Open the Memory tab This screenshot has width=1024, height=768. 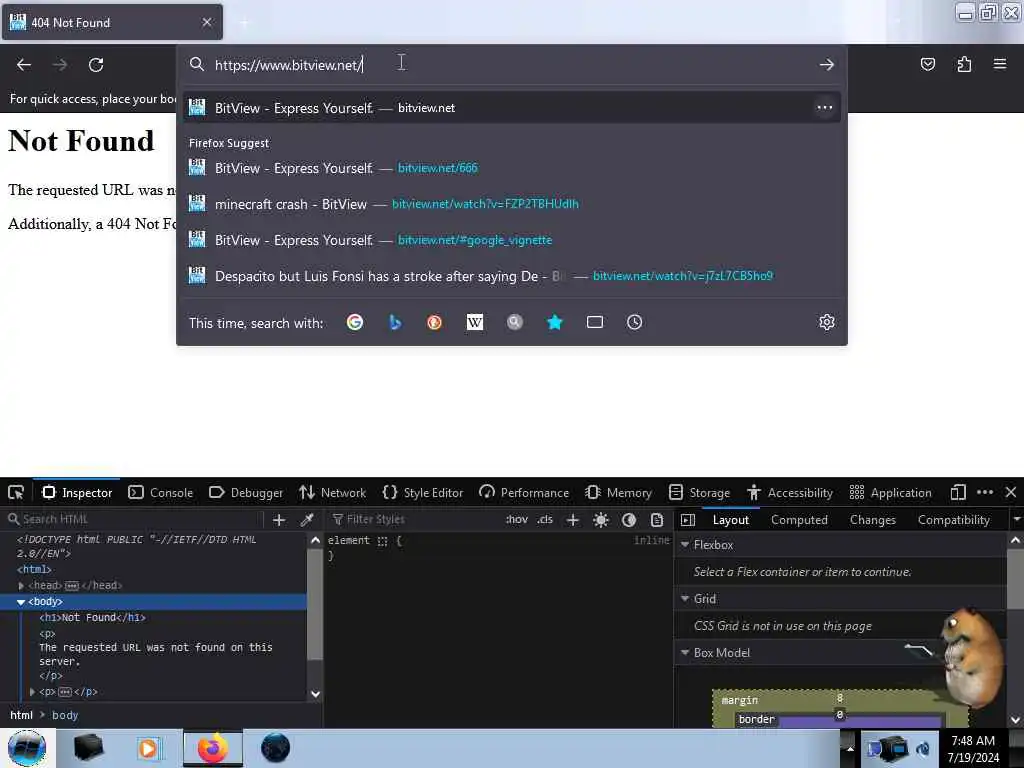618,492
